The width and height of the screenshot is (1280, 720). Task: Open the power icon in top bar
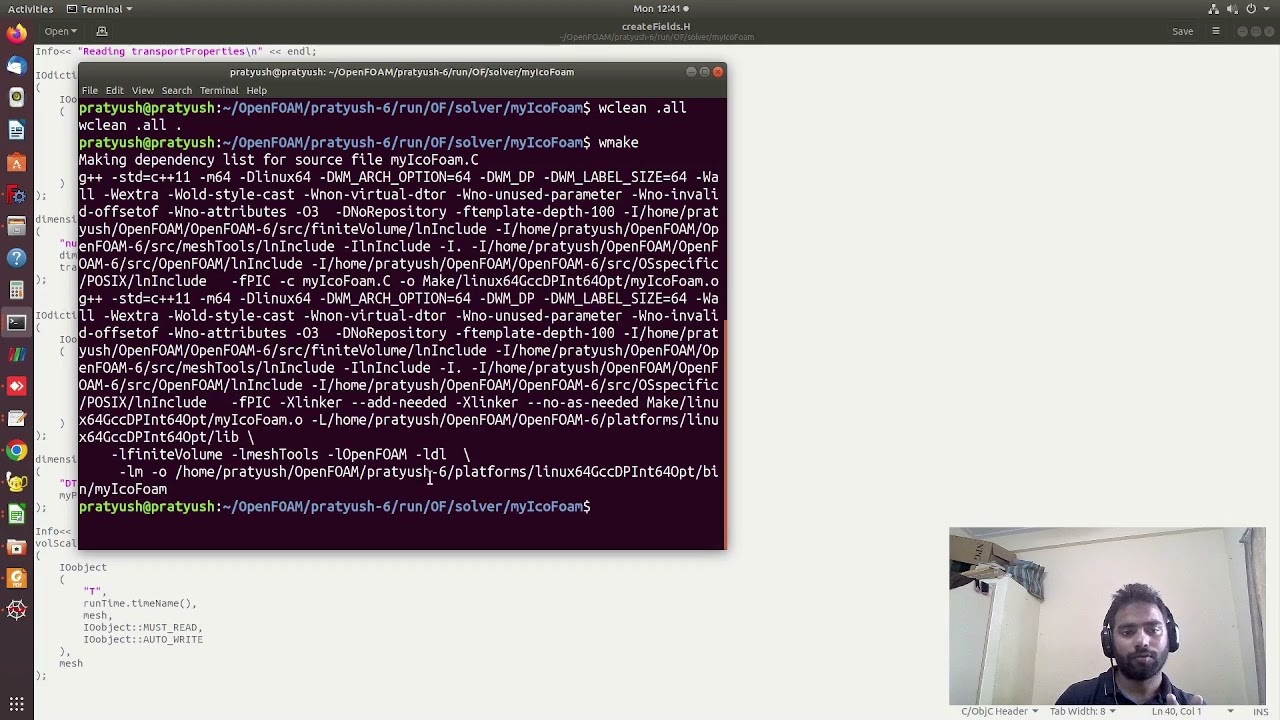click(1251, 9)
